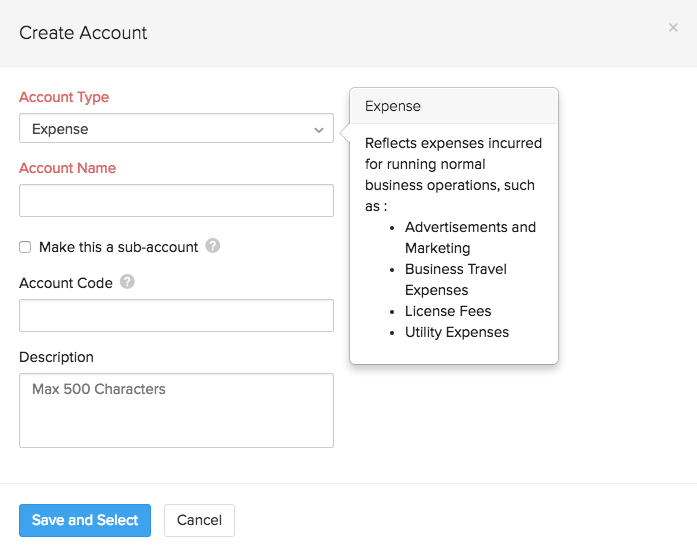Image resolution: width=697 pixels, height=555 pixels.
Task: Click the Description label
Action: point(56,357)
